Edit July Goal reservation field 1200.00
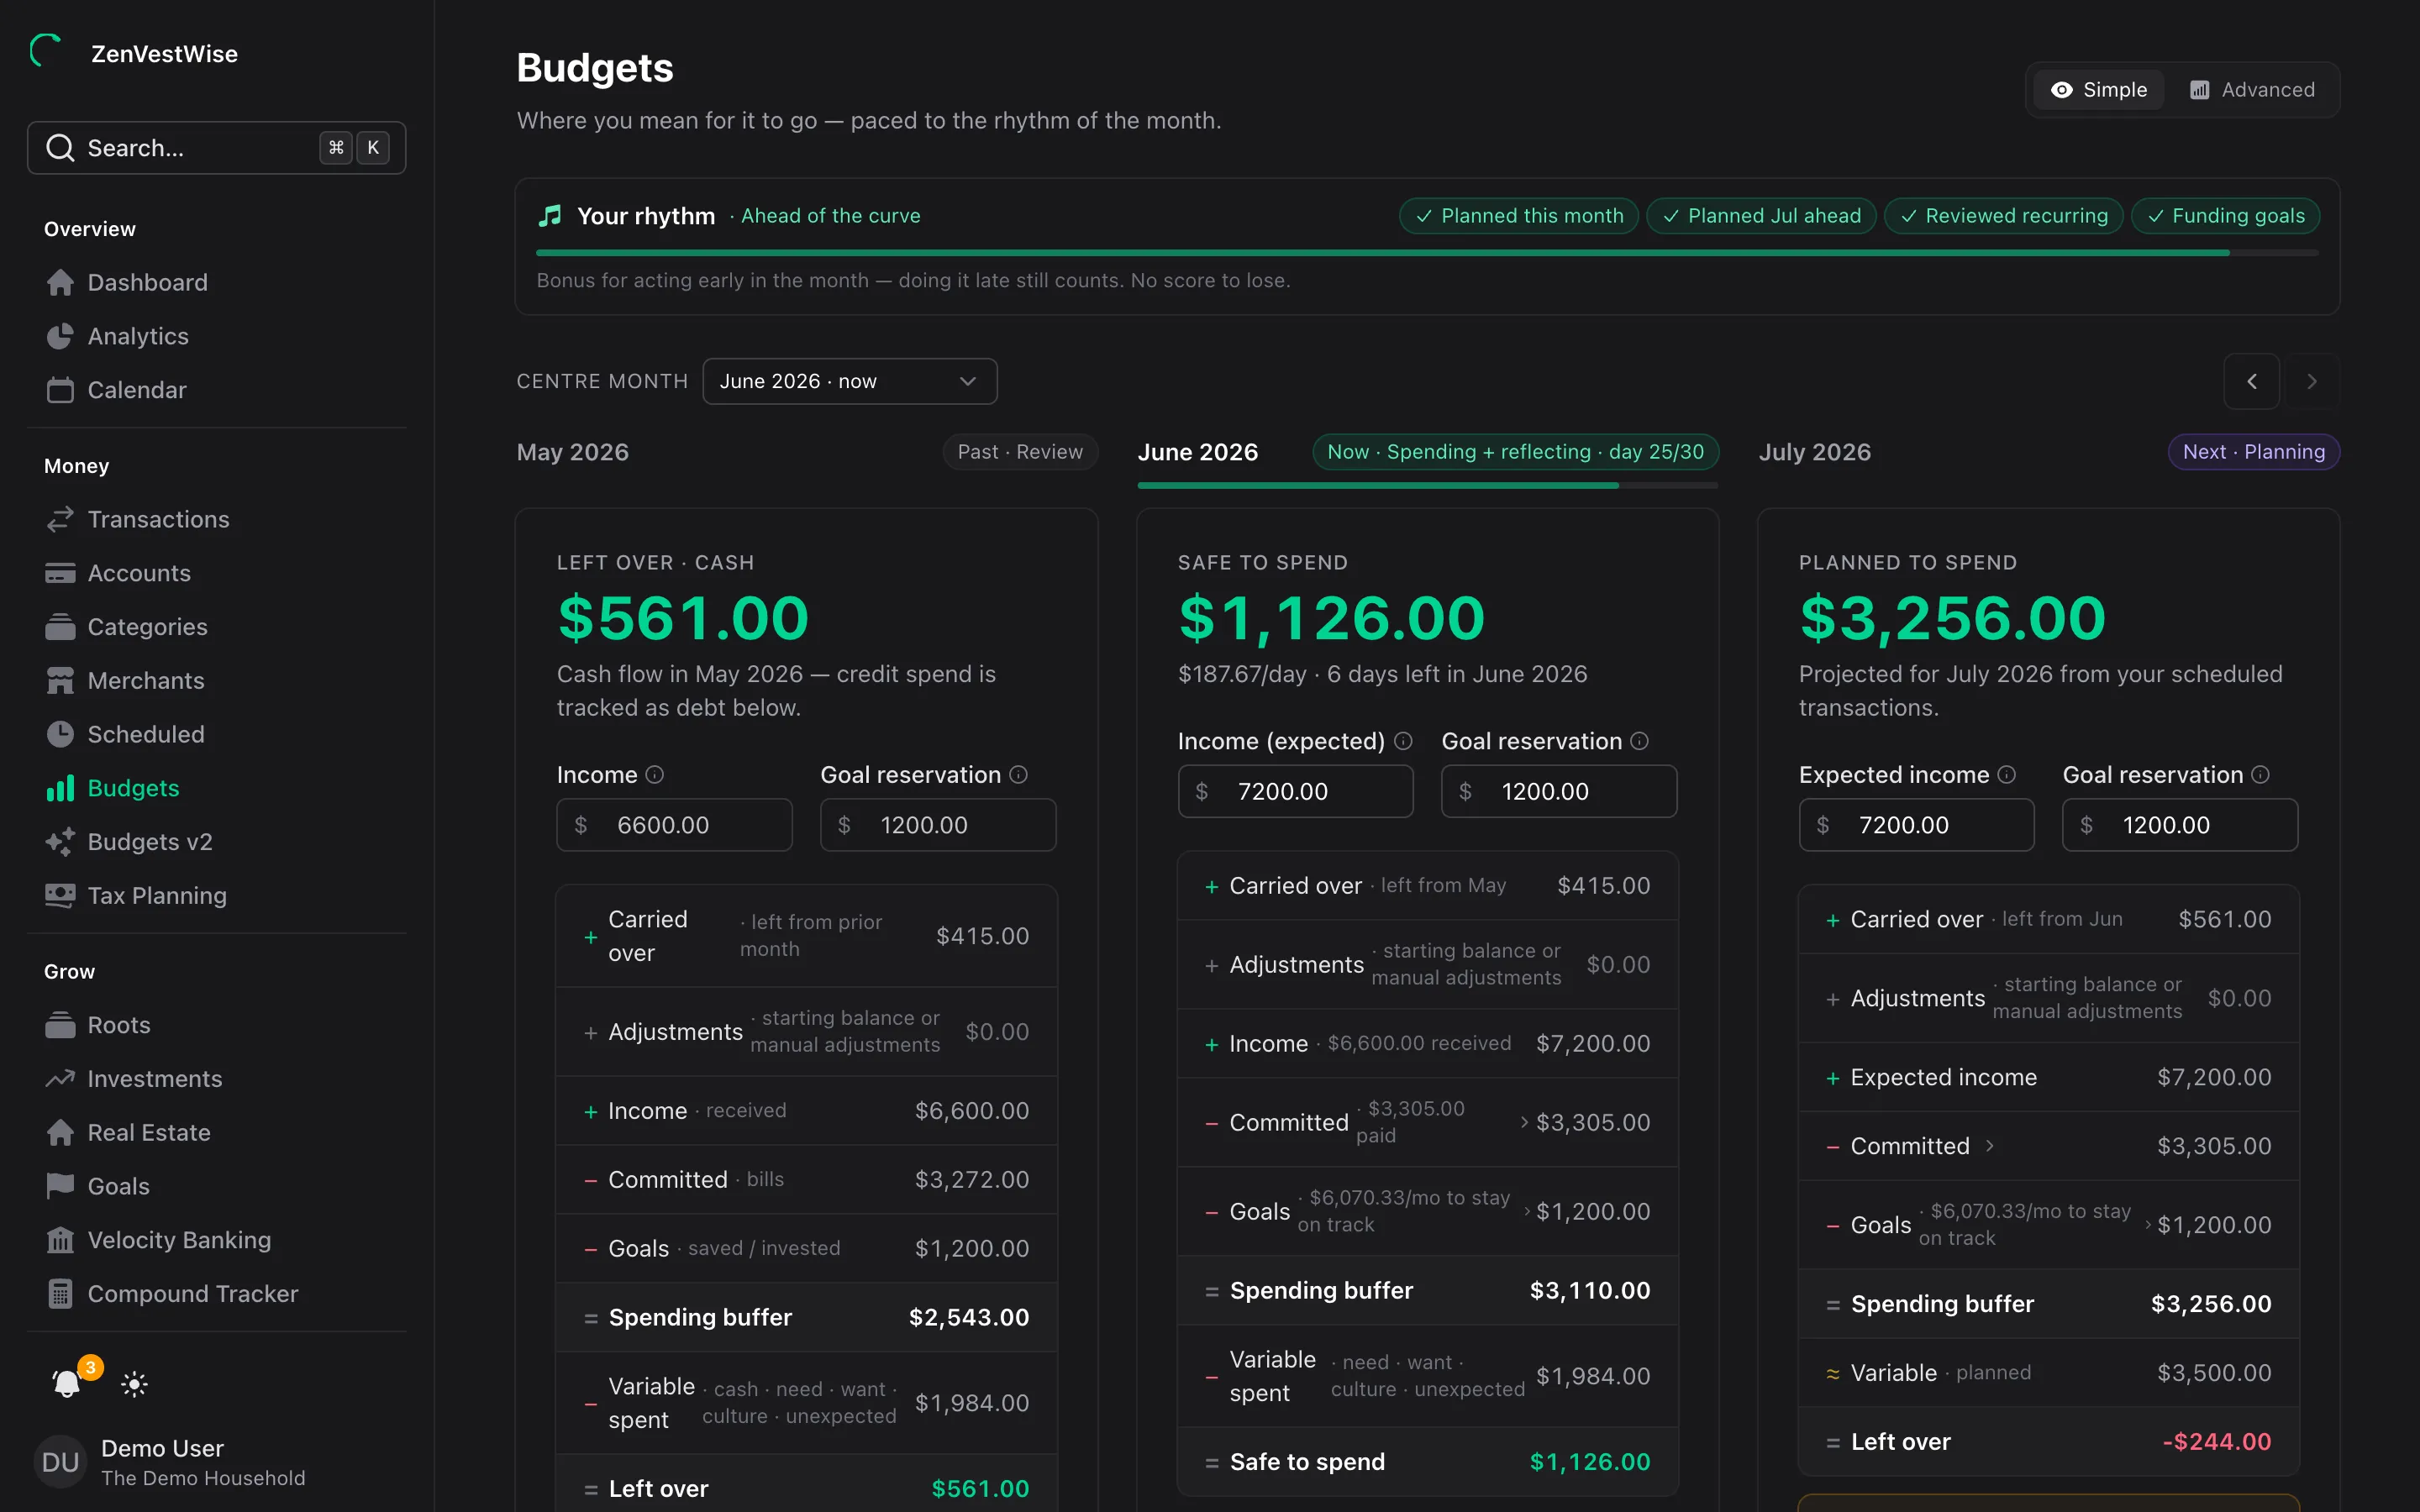 pyautogui.click(x=2181, y=825)
